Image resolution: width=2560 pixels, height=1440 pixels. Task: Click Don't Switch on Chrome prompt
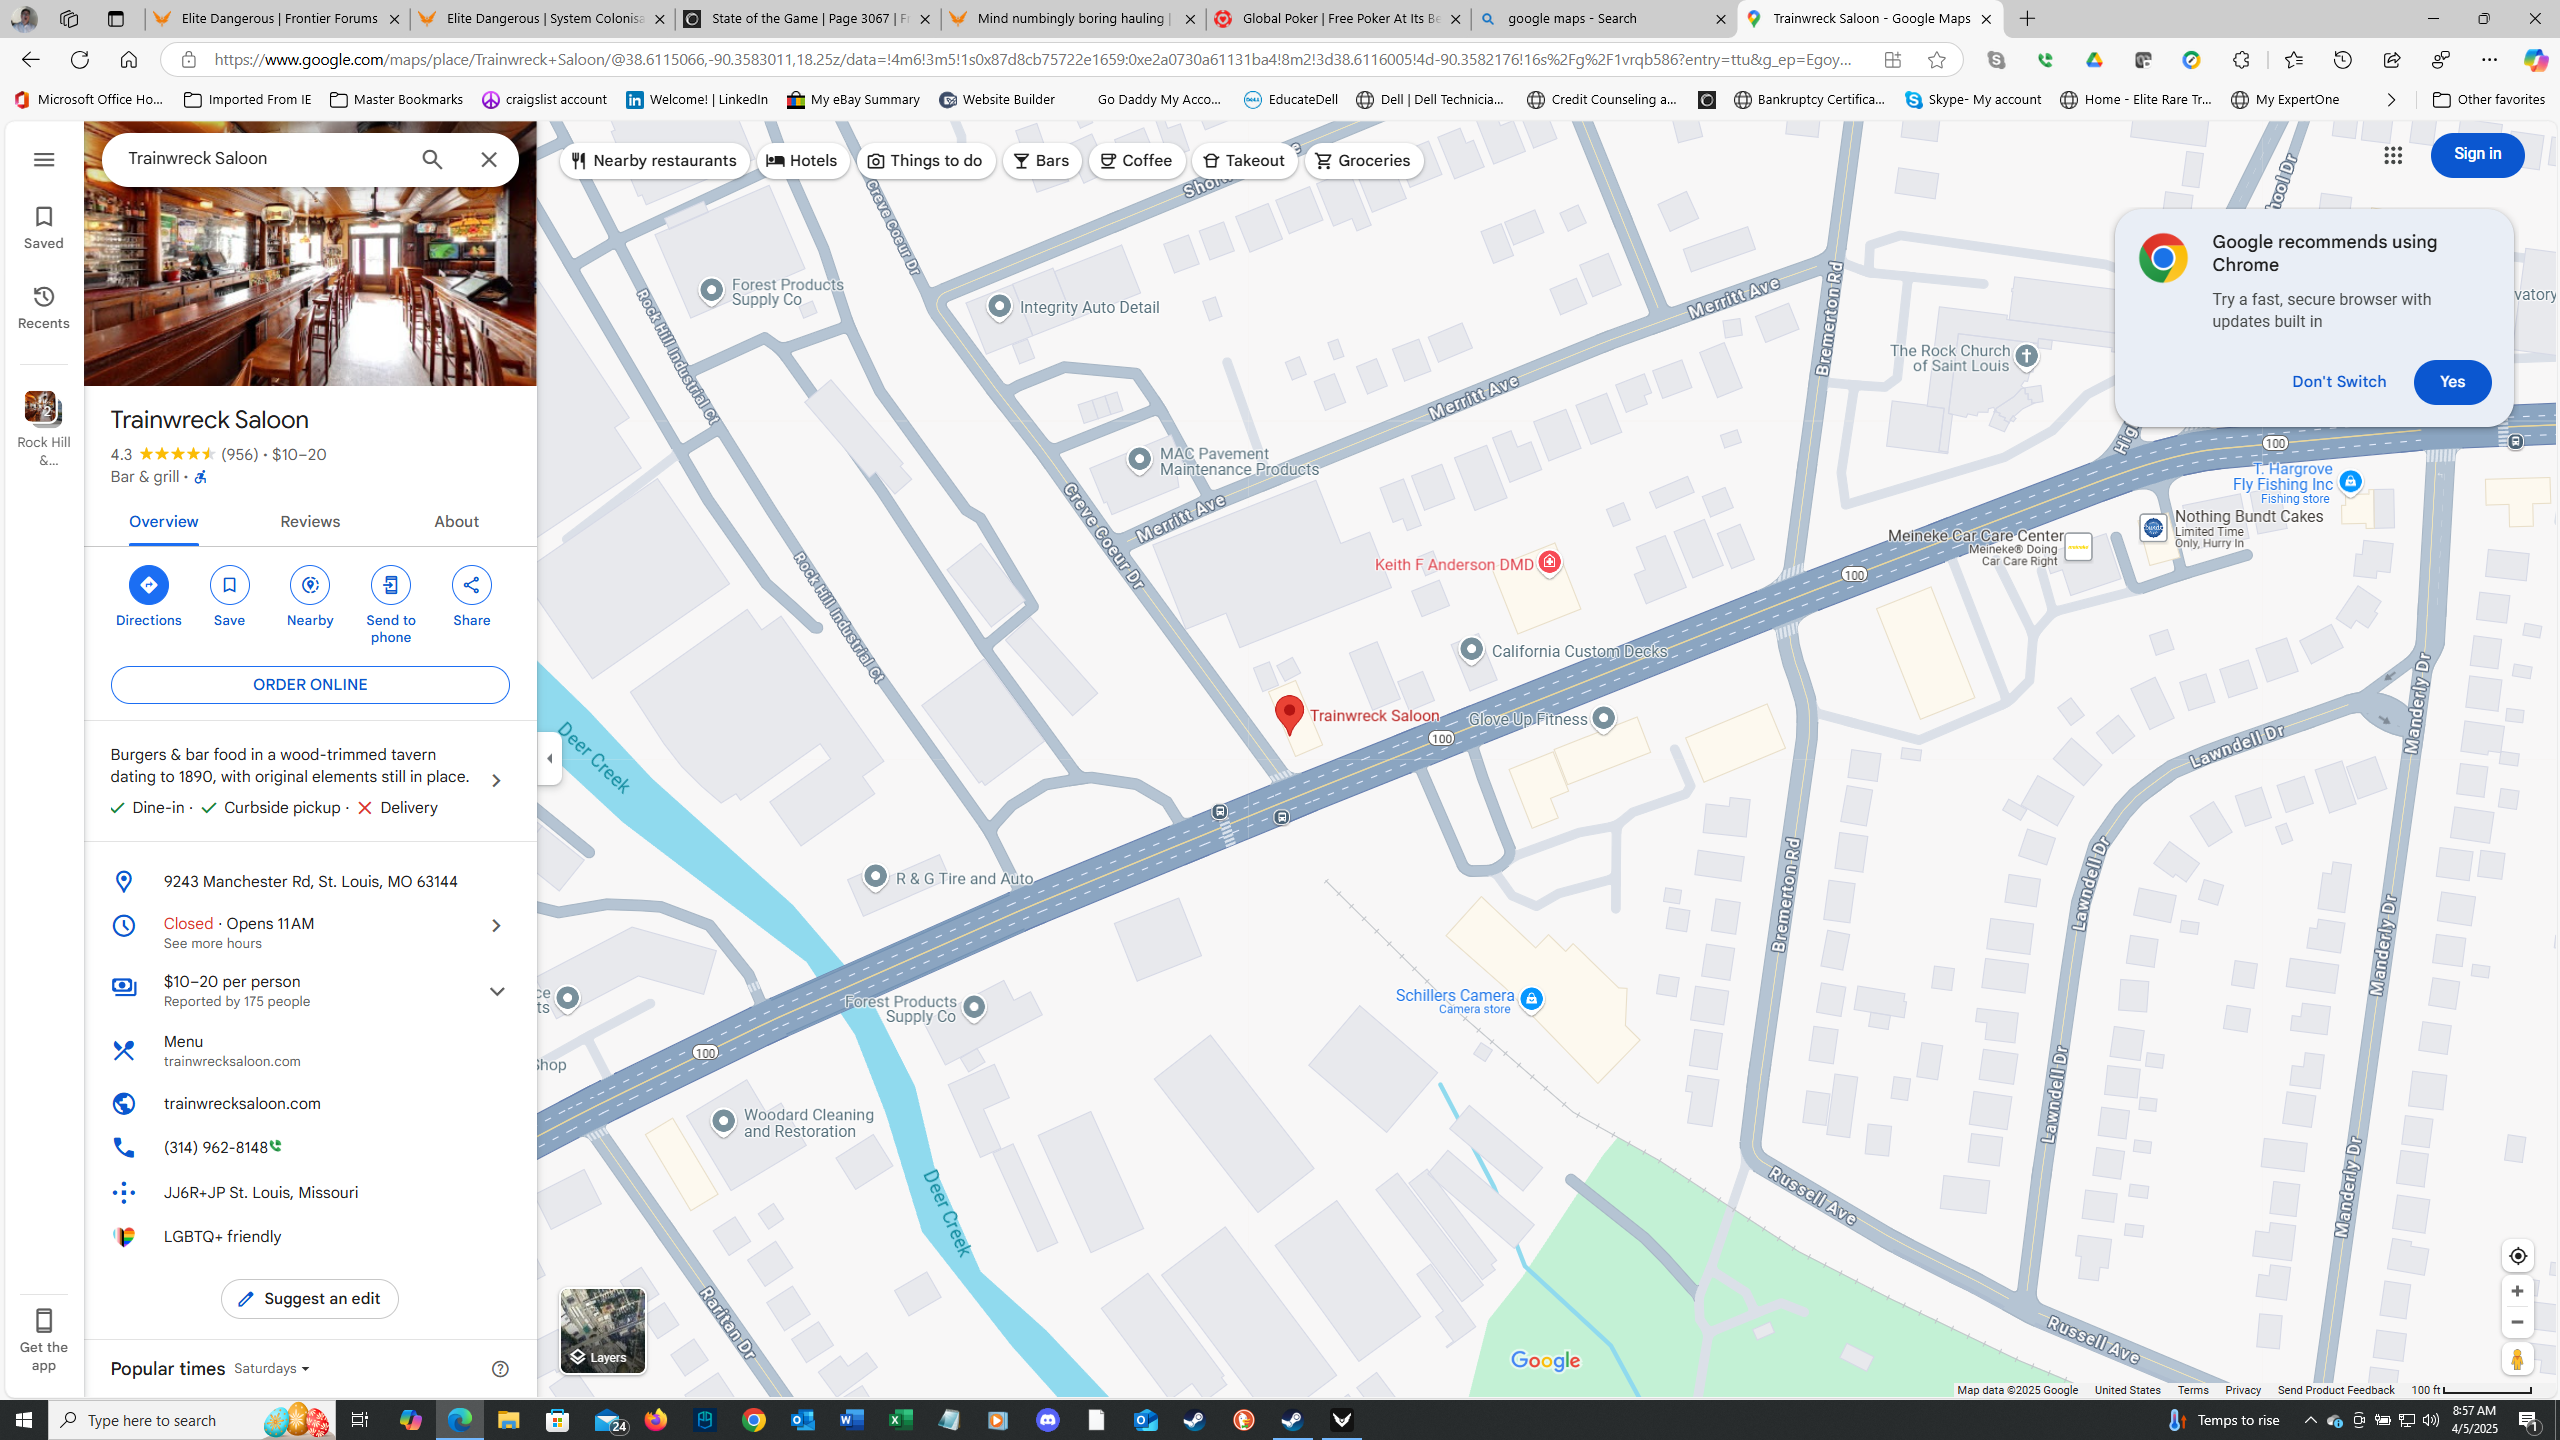tap(2339, 382)
